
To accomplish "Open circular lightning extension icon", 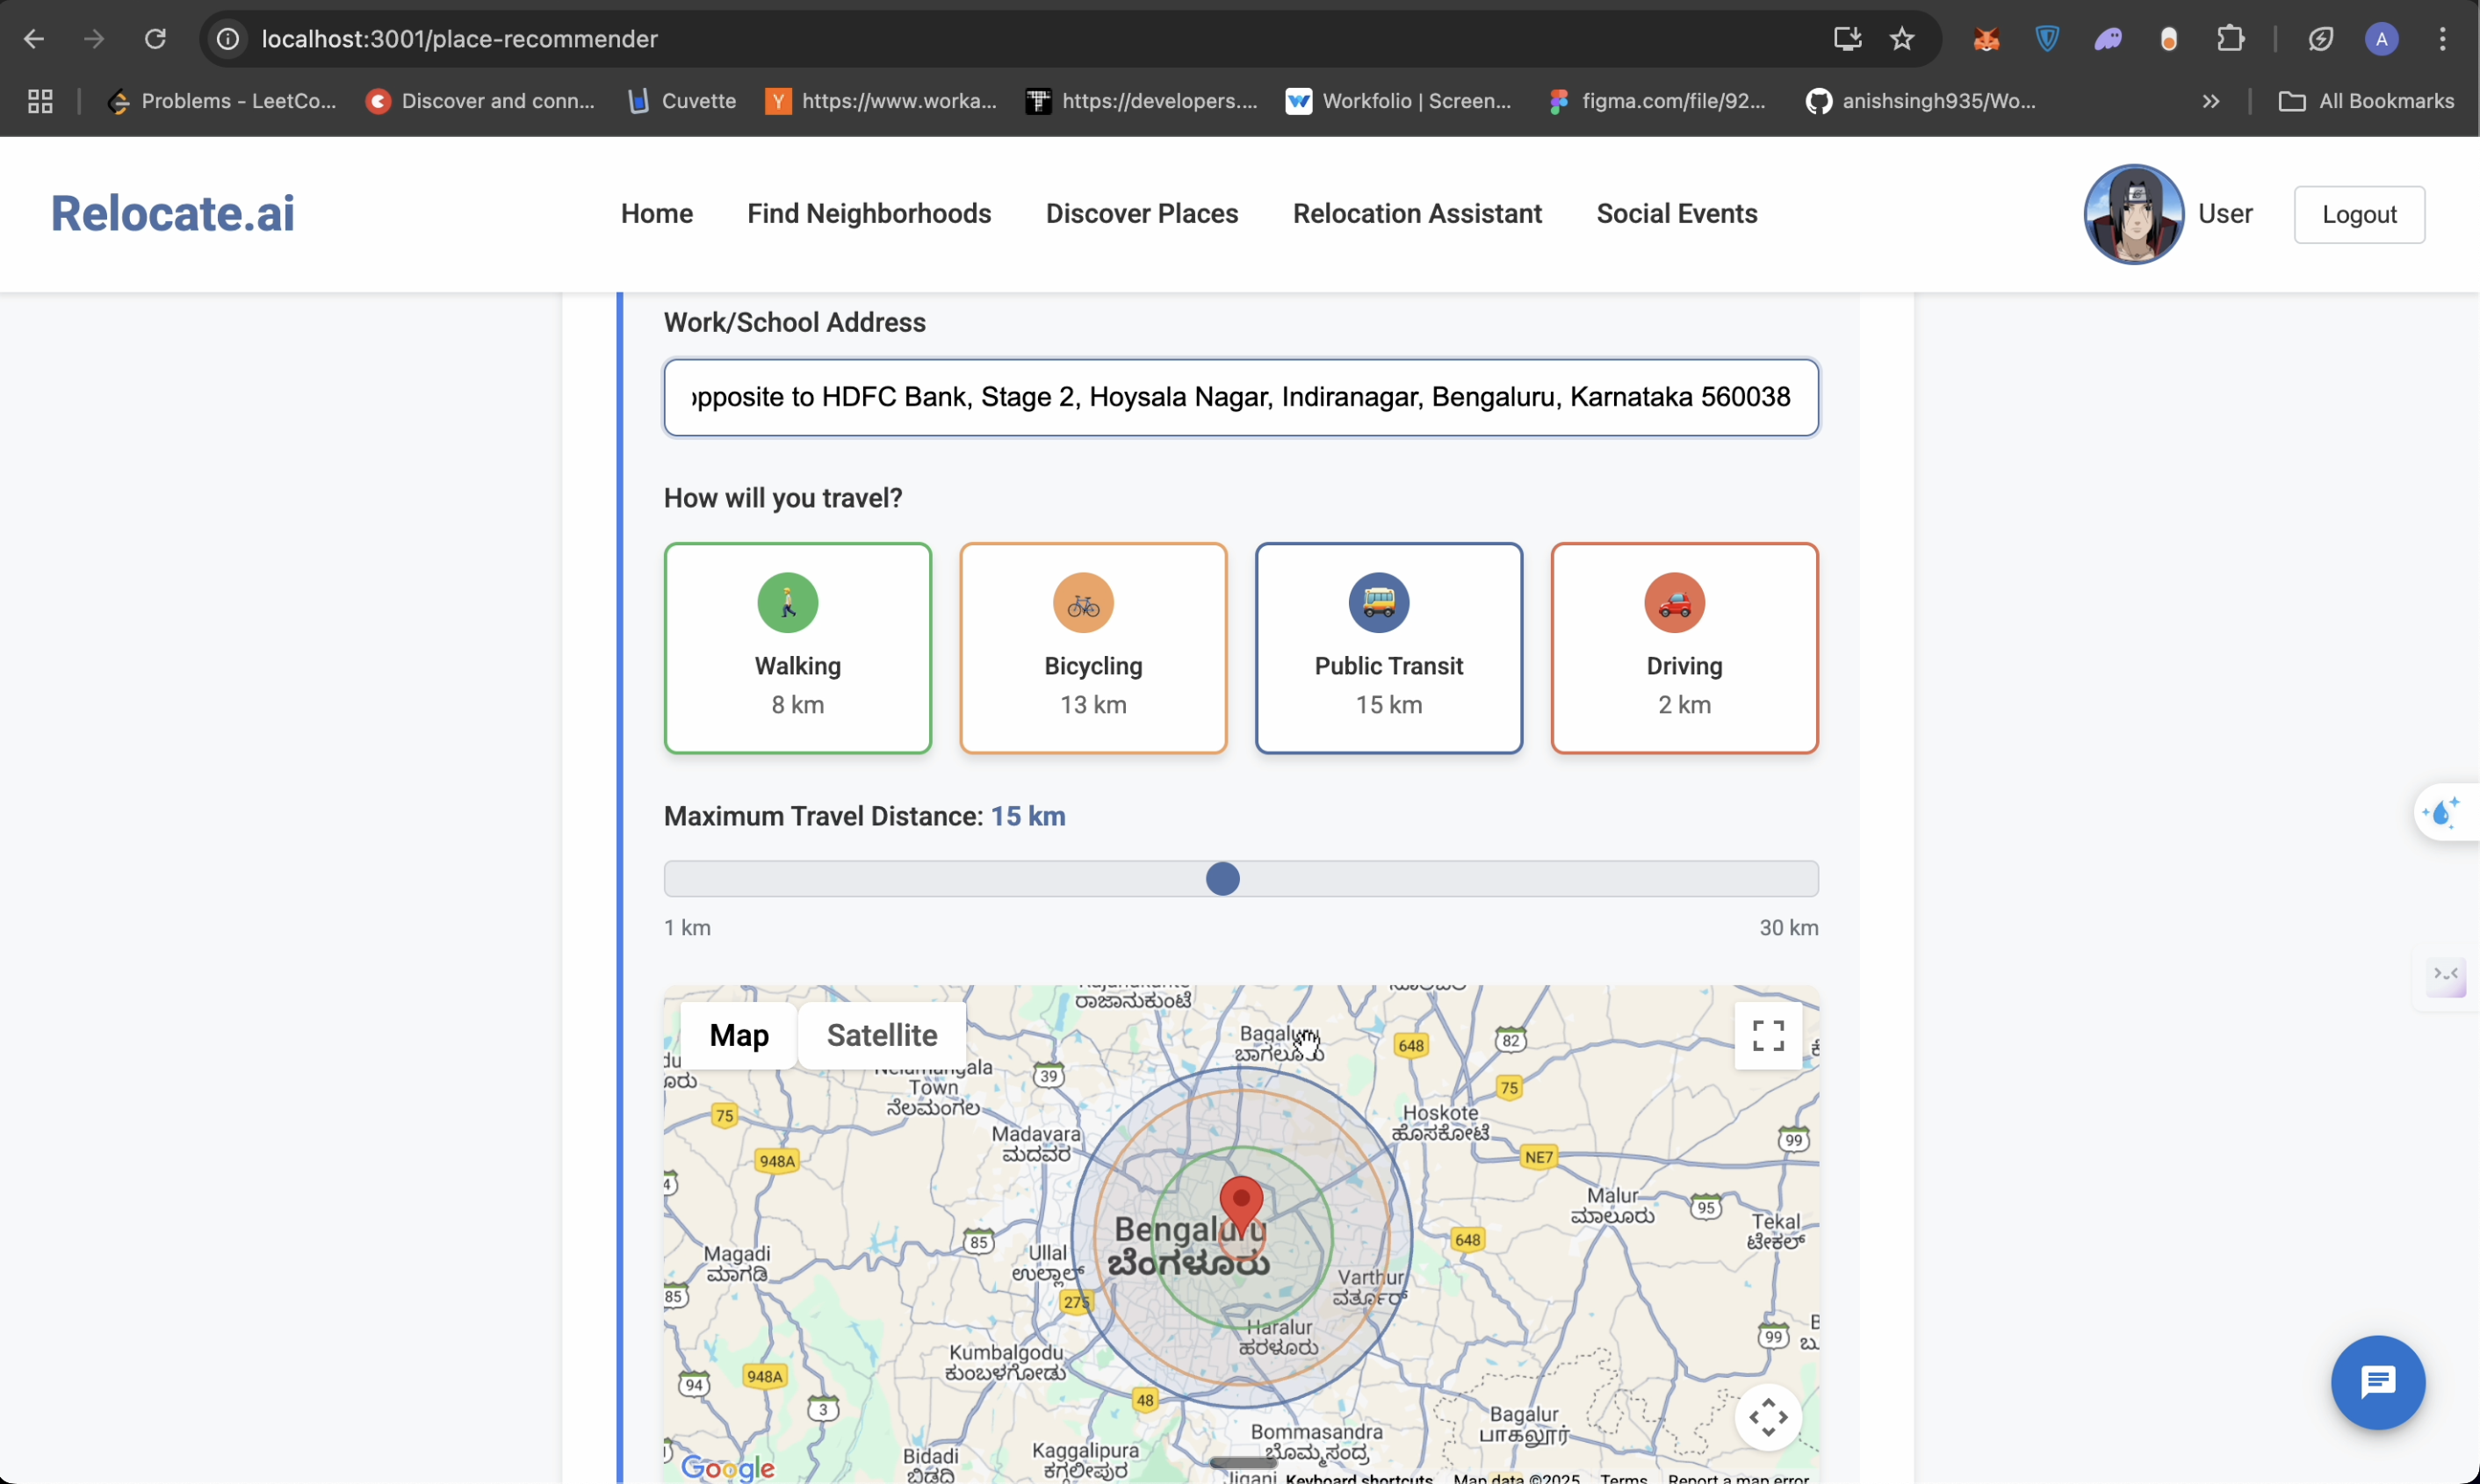I will tap(2320, 39).
